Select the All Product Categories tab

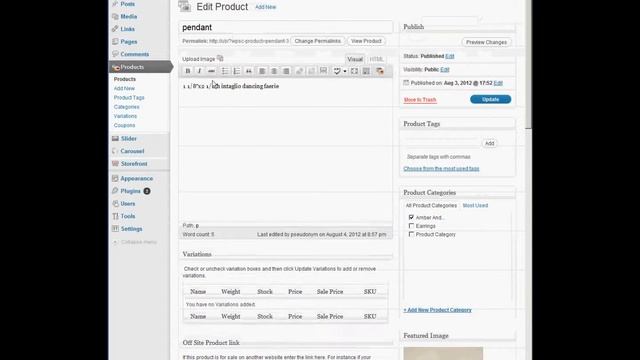click(431, 206)
